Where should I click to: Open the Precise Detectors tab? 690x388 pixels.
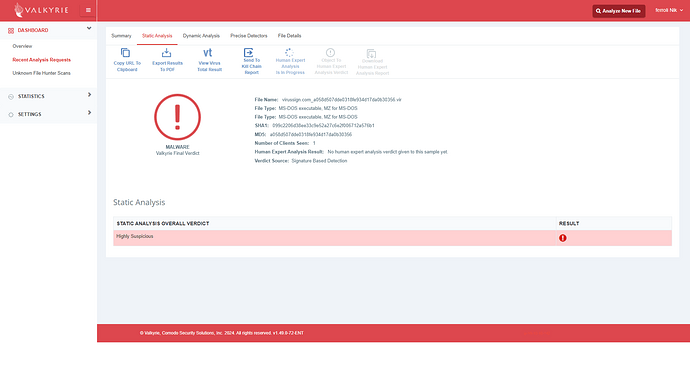click(249, 36)
